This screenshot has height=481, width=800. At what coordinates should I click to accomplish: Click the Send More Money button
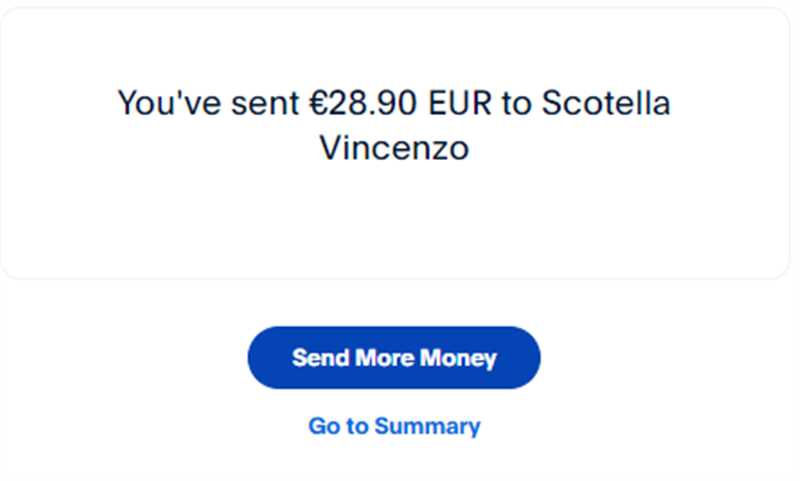point(394,358)
